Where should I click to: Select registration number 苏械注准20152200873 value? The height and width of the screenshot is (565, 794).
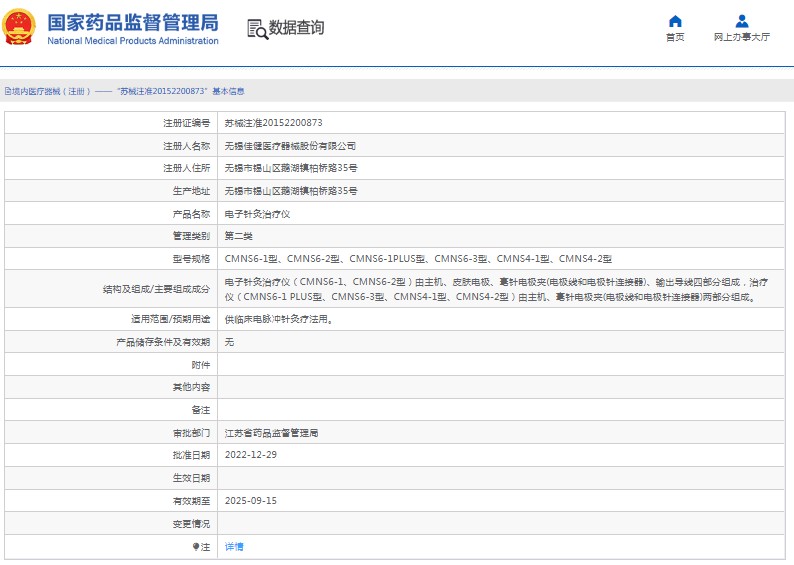pyautogui.click(x=273, y=123)
